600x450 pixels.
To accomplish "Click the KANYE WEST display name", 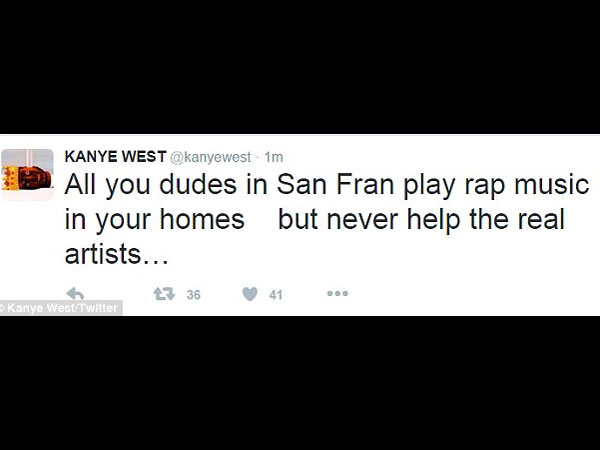I will pos(114,157).
